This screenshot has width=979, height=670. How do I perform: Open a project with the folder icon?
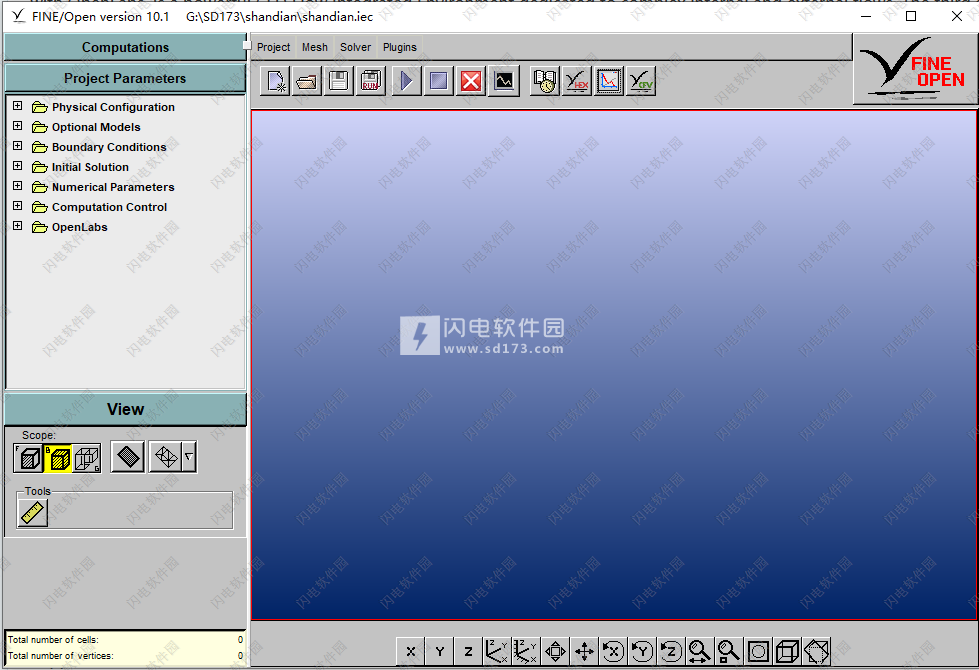(x=307, y=81)
